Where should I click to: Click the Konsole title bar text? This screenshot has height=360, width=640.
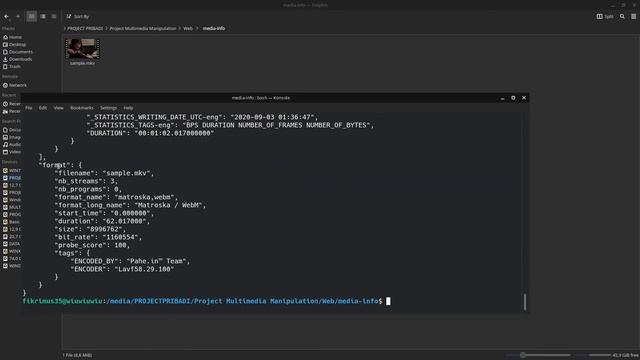[261, 98]
